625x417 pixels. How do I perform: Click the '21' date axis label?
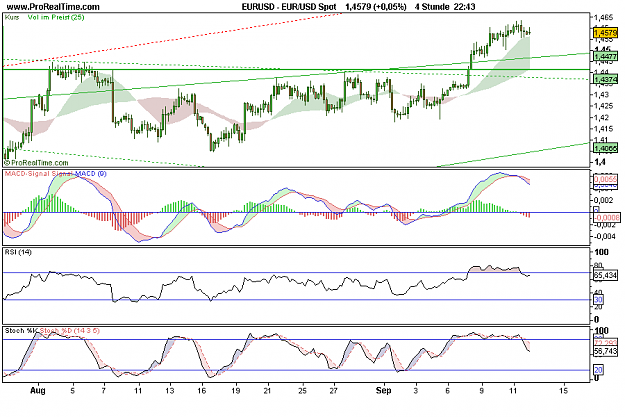click(x=267, y=390)
